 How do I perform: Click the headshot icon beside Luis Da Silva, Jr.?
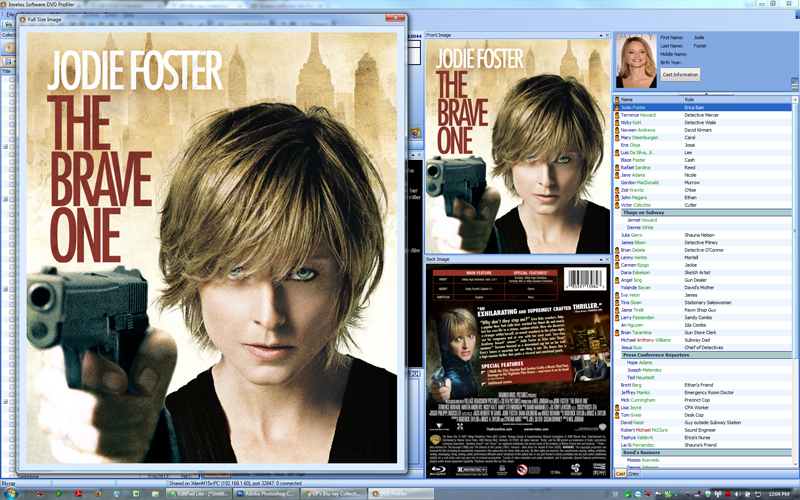tap(617, 153)
